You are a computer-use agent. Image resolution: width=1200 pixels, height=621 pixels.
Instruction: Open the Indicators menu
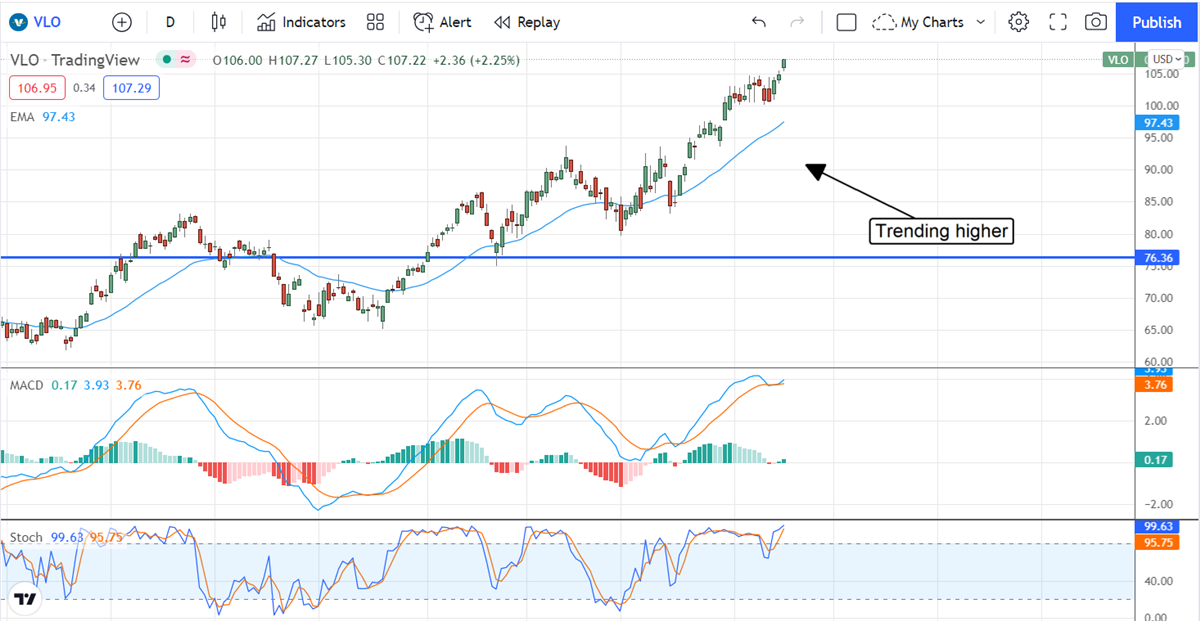(x=301, y=22)
